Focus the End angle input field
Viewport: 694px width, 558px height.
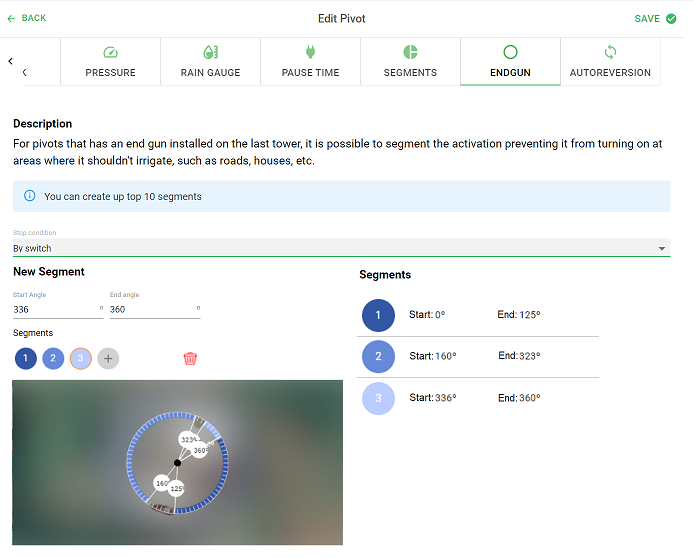click(x=155, y=309)
